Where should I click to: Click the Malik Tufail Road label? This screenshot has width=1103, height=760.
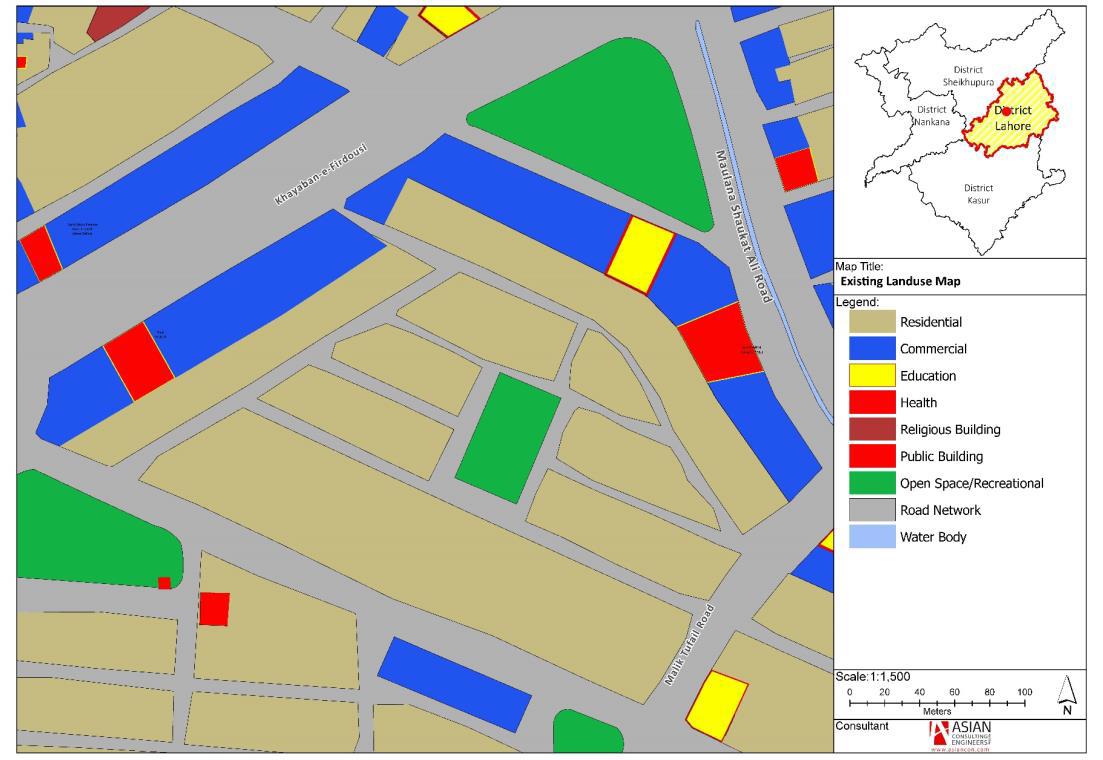tap(691, 645)
